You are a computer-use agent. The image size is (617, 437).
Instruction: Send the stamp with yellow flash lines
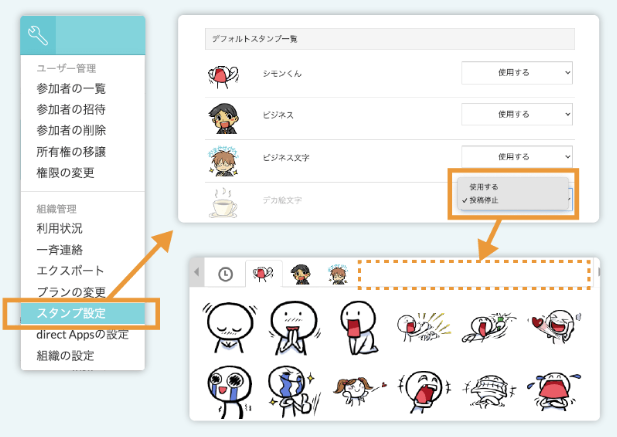tap(424, 327)
